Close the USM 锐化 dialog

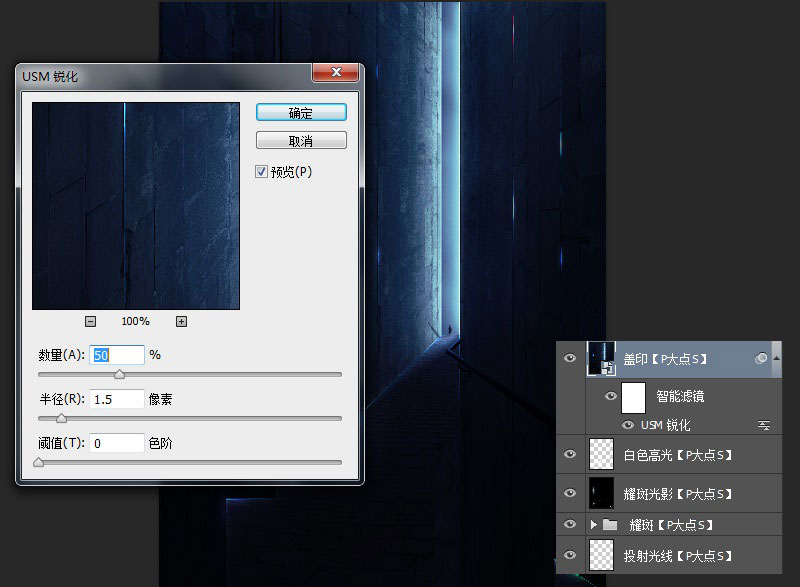coord(336,72)
